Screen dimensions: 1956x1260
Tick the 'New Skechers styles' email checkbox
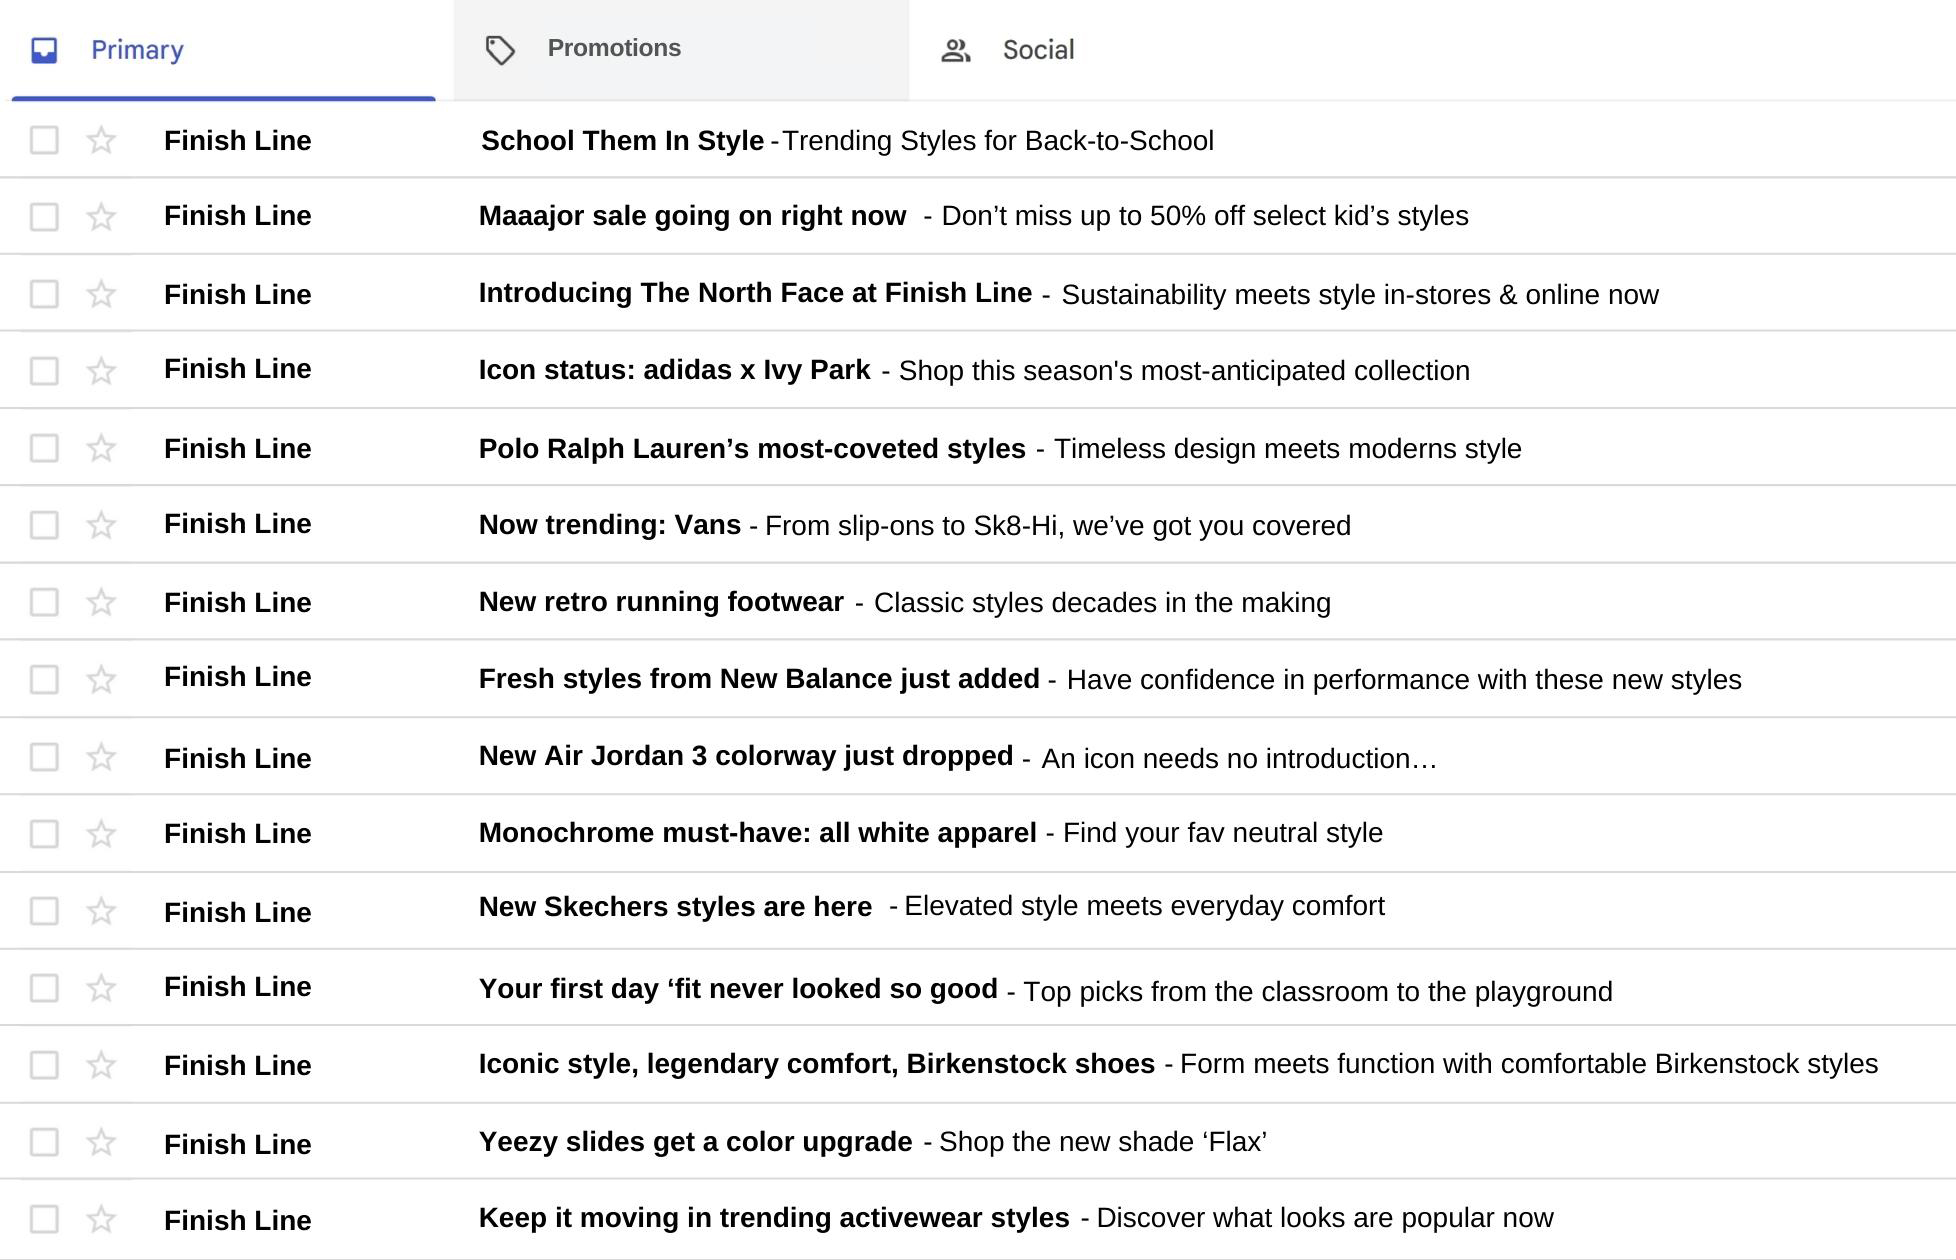(44, 911)
